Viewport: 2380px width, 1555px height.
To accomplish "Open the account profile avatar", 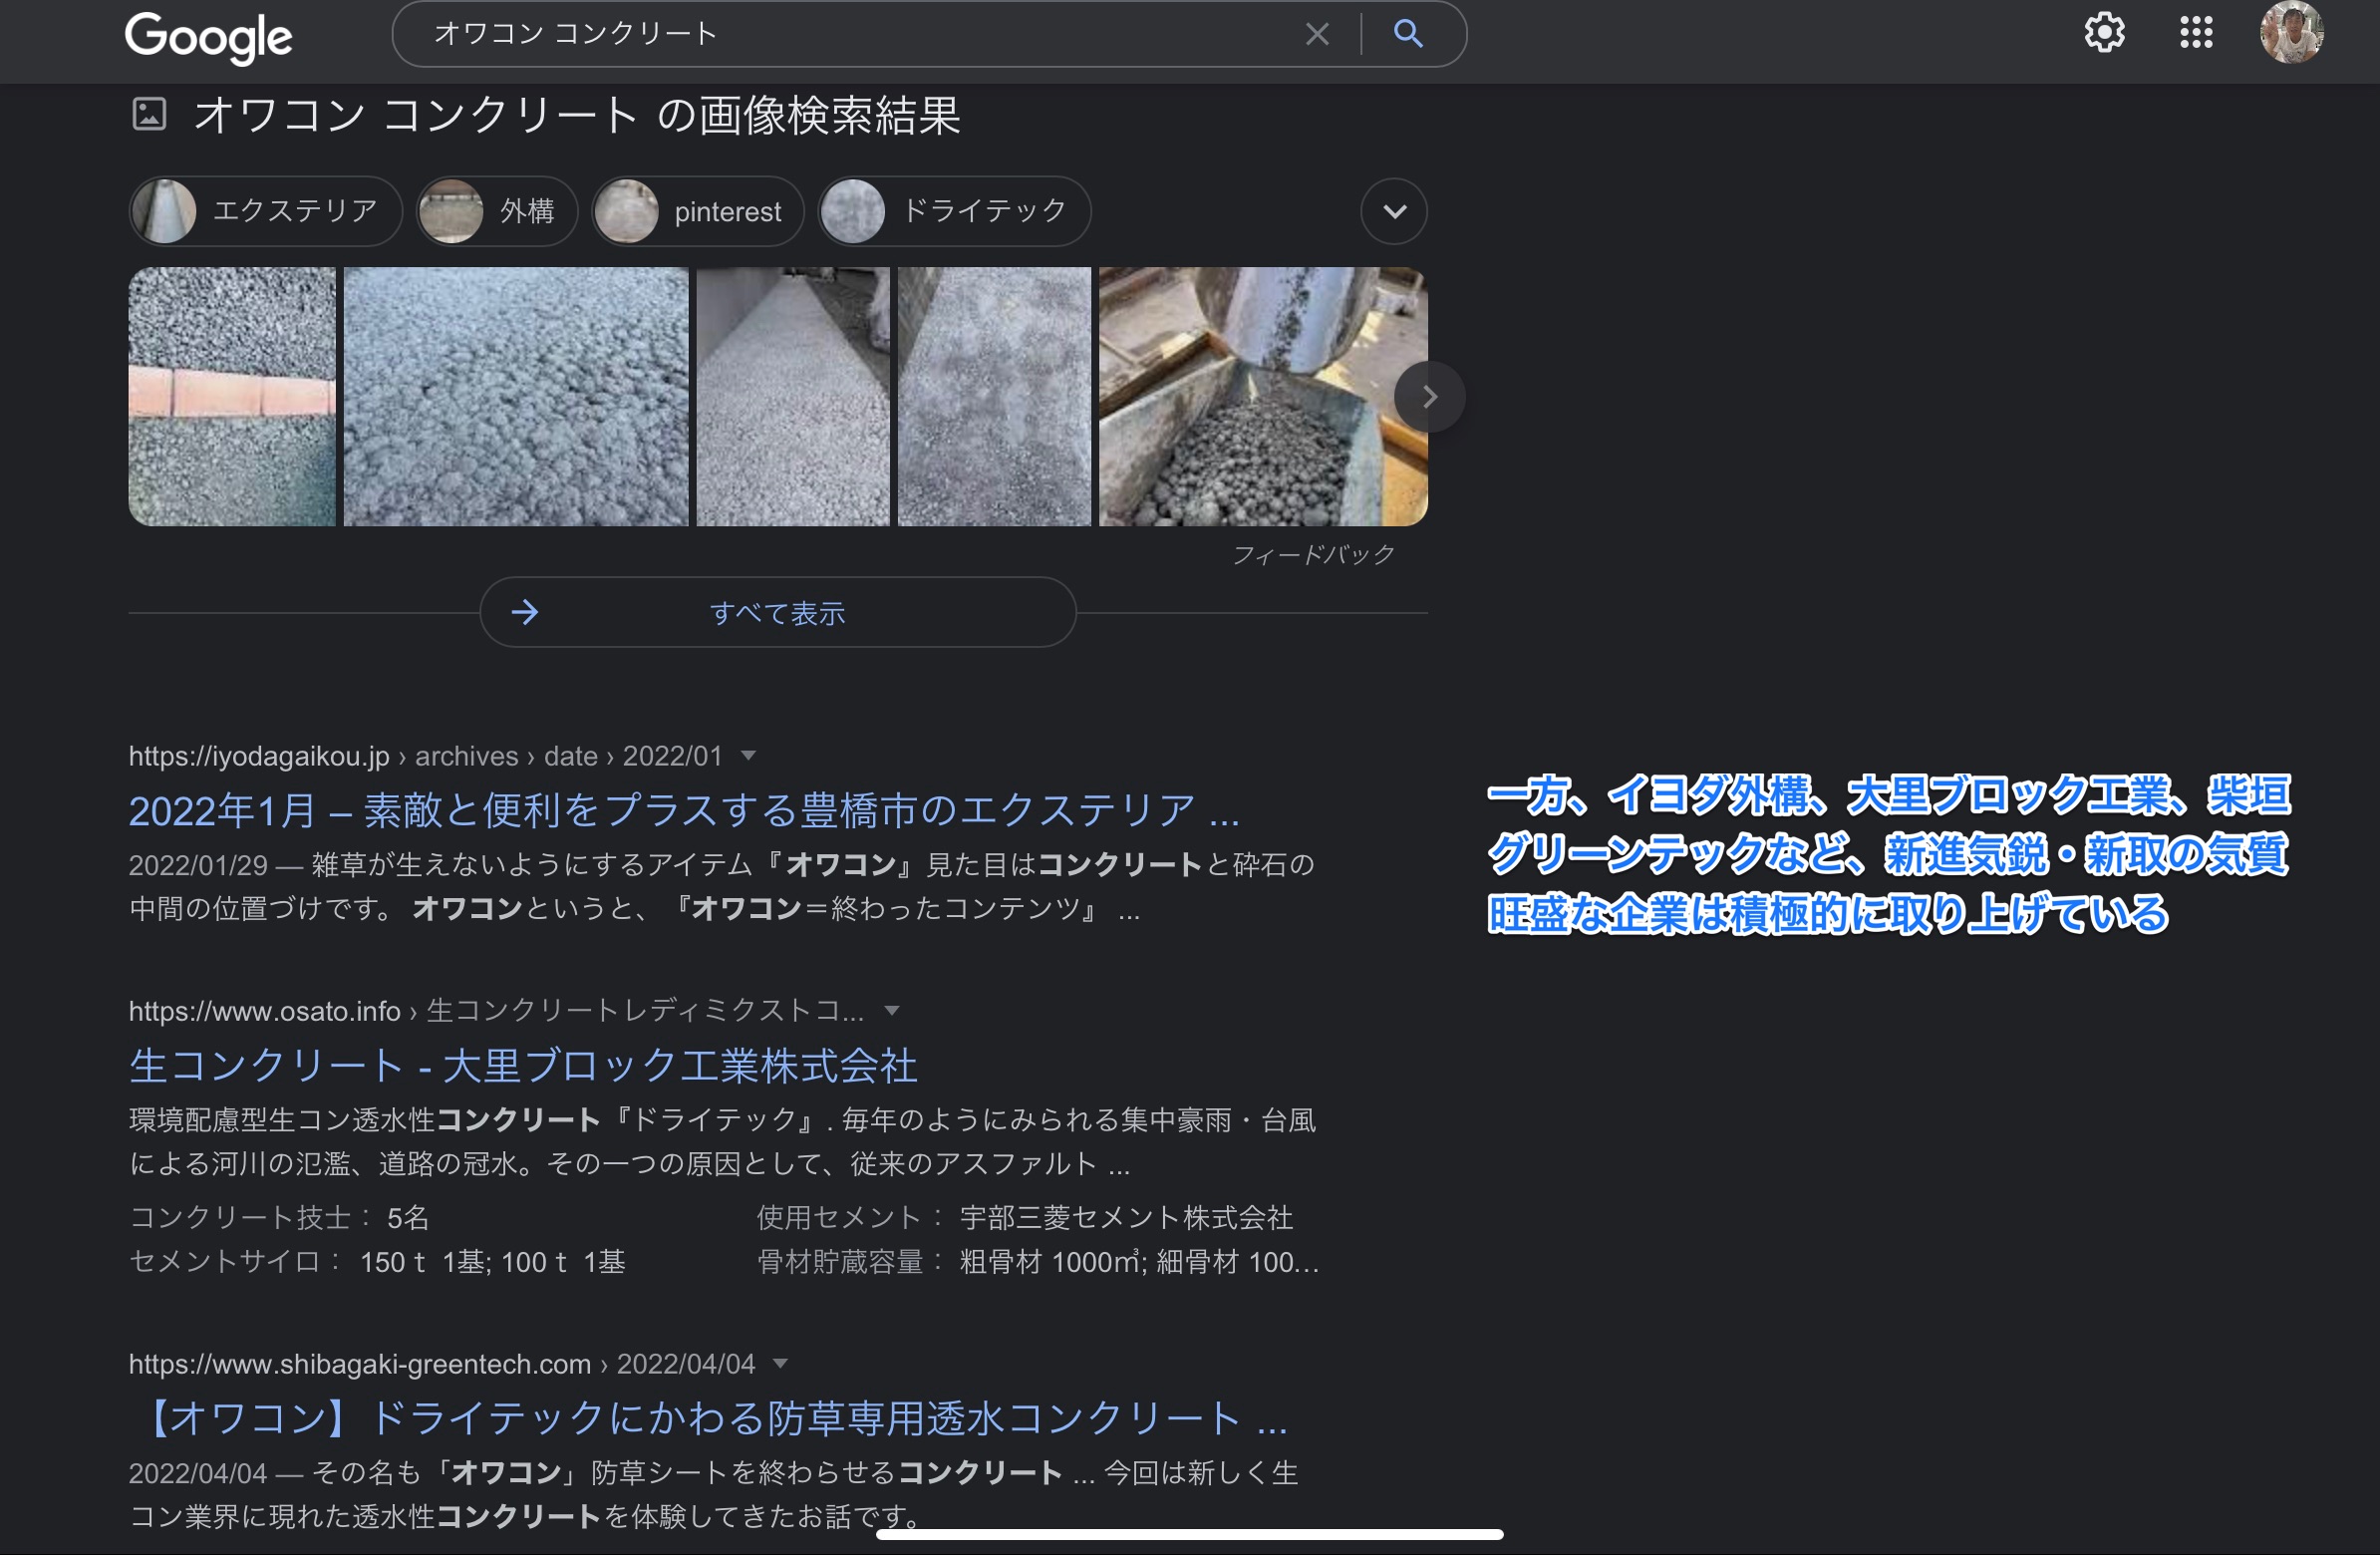I will [2291, 32].
